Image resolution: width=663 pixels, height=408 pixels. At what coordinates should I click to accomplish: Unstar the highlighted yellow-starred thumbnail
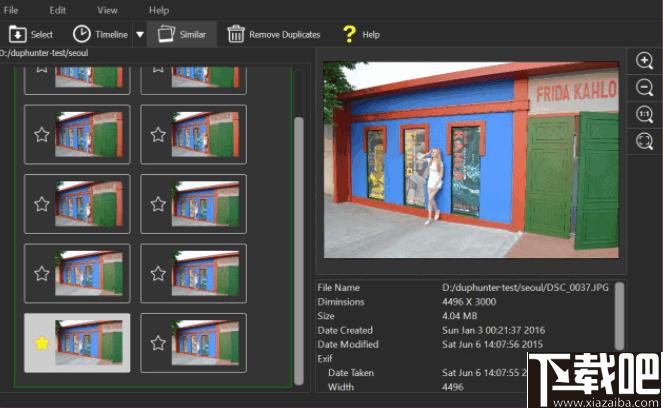pyautogui.click(x=42, y=343)
